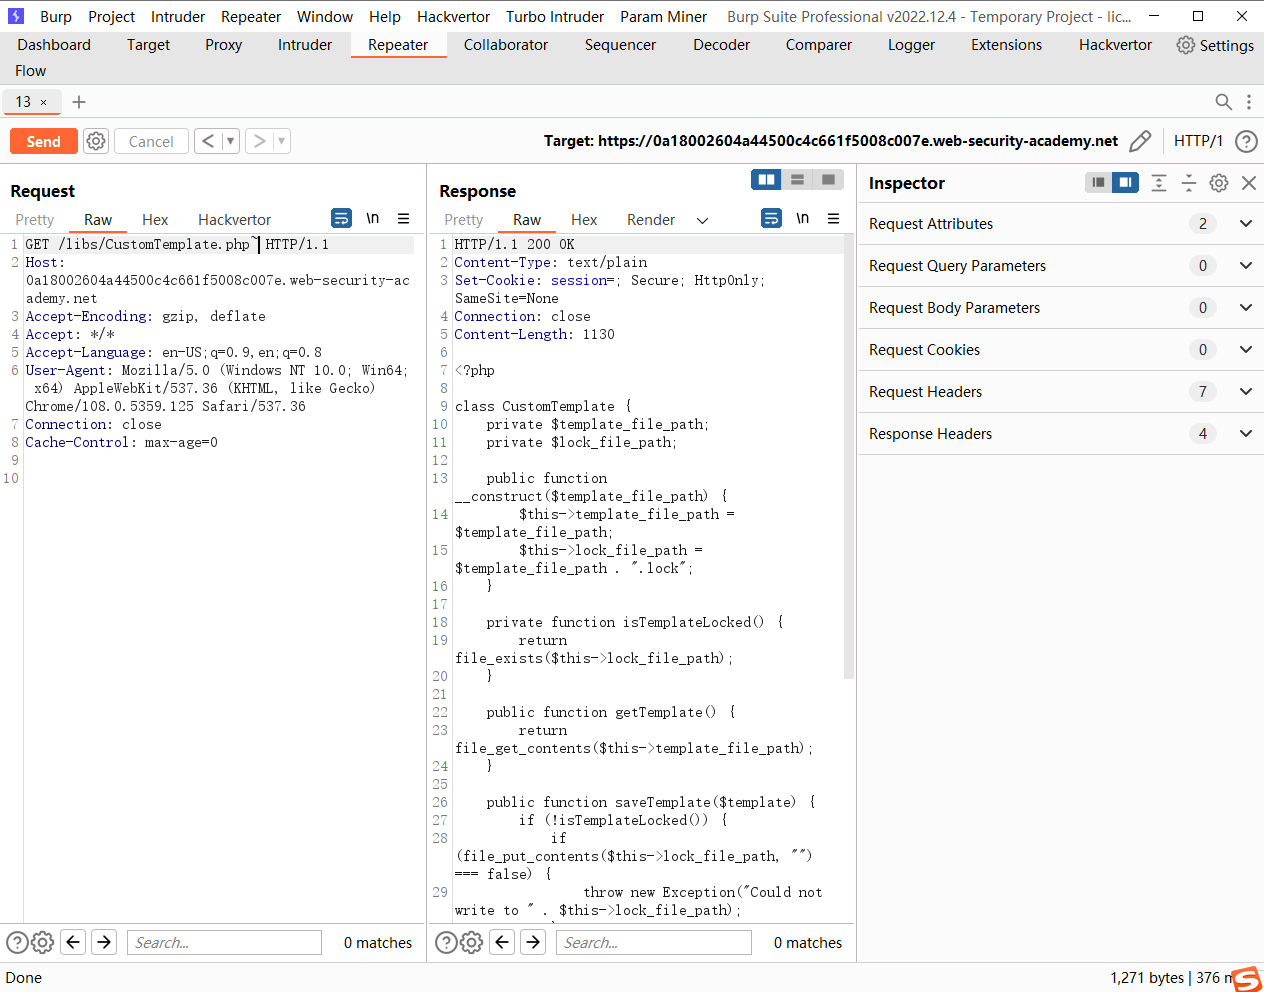Image resolution: width=1264 pixels, height=992 pixels.
Task: Focus the Response search field
Action: click(654, 942)
